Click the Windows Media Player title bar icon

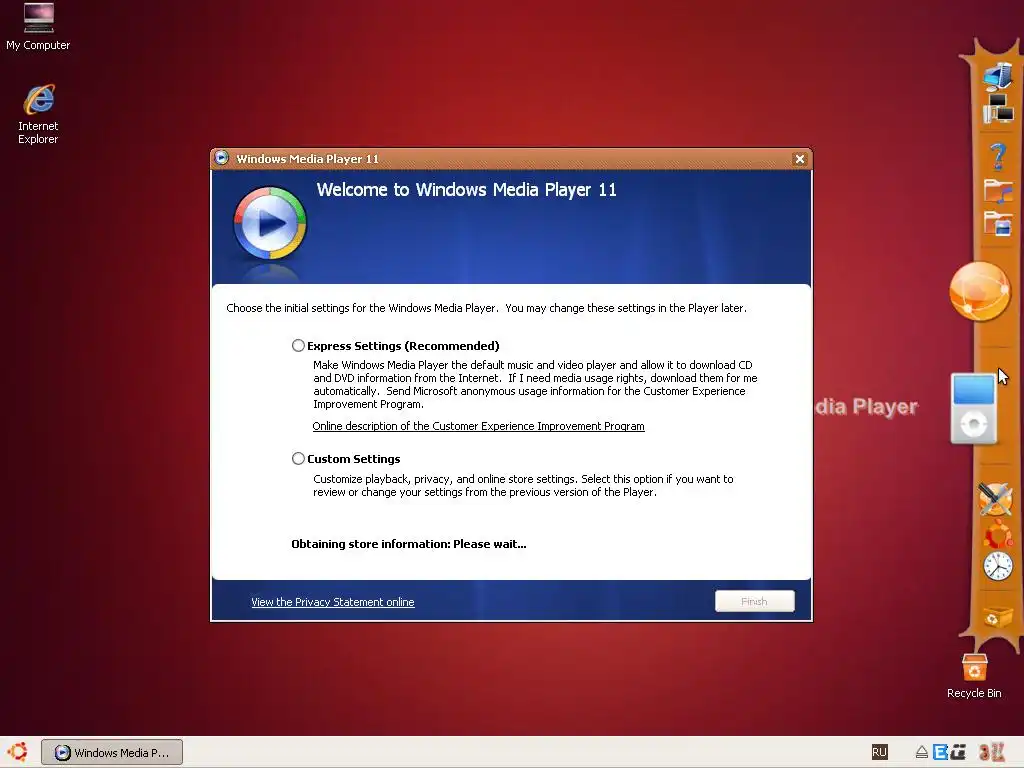[x=221, y=158]
